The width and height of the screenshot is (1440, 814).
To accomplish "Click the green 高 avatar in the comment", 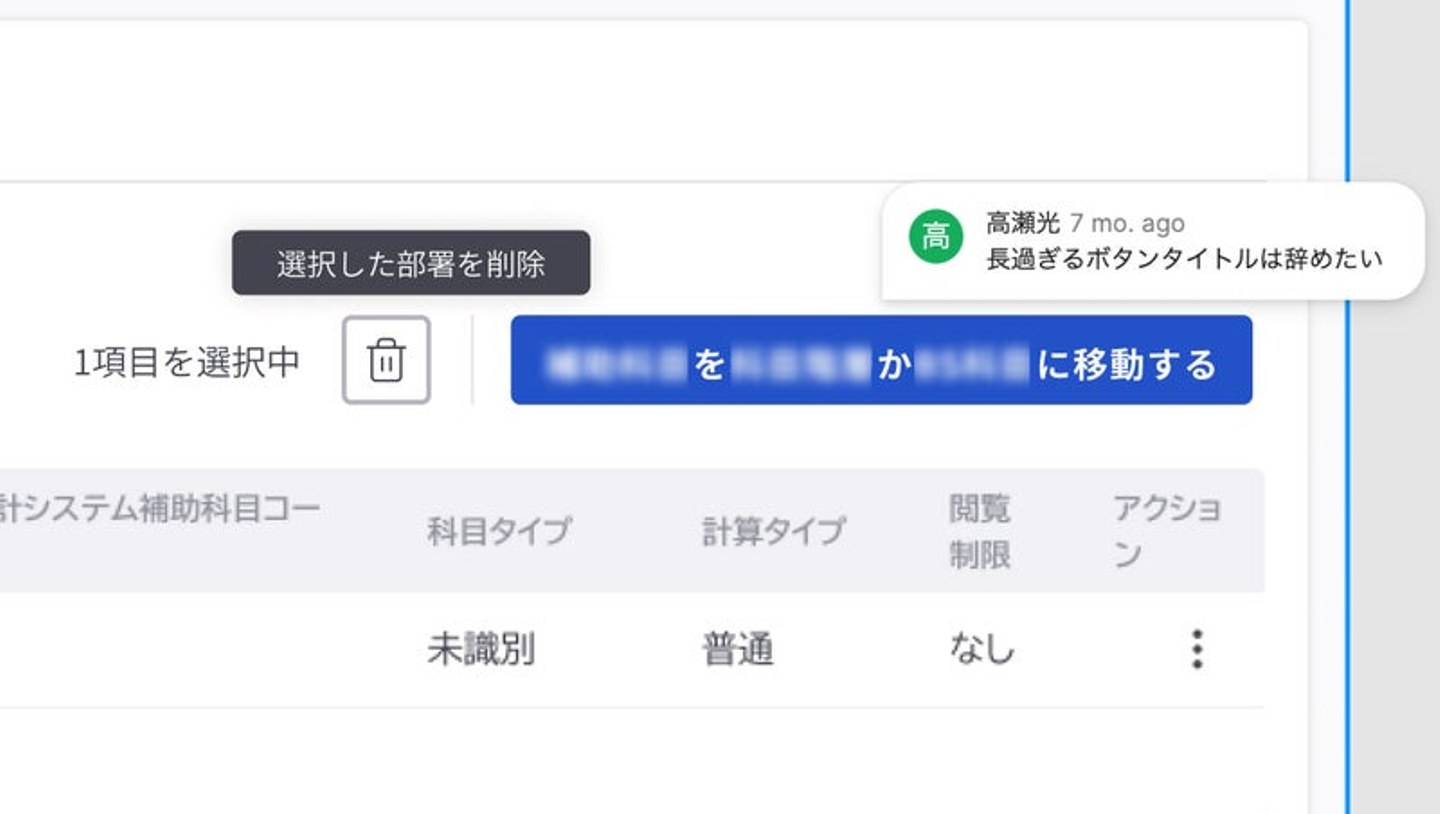I will (935, 238).
